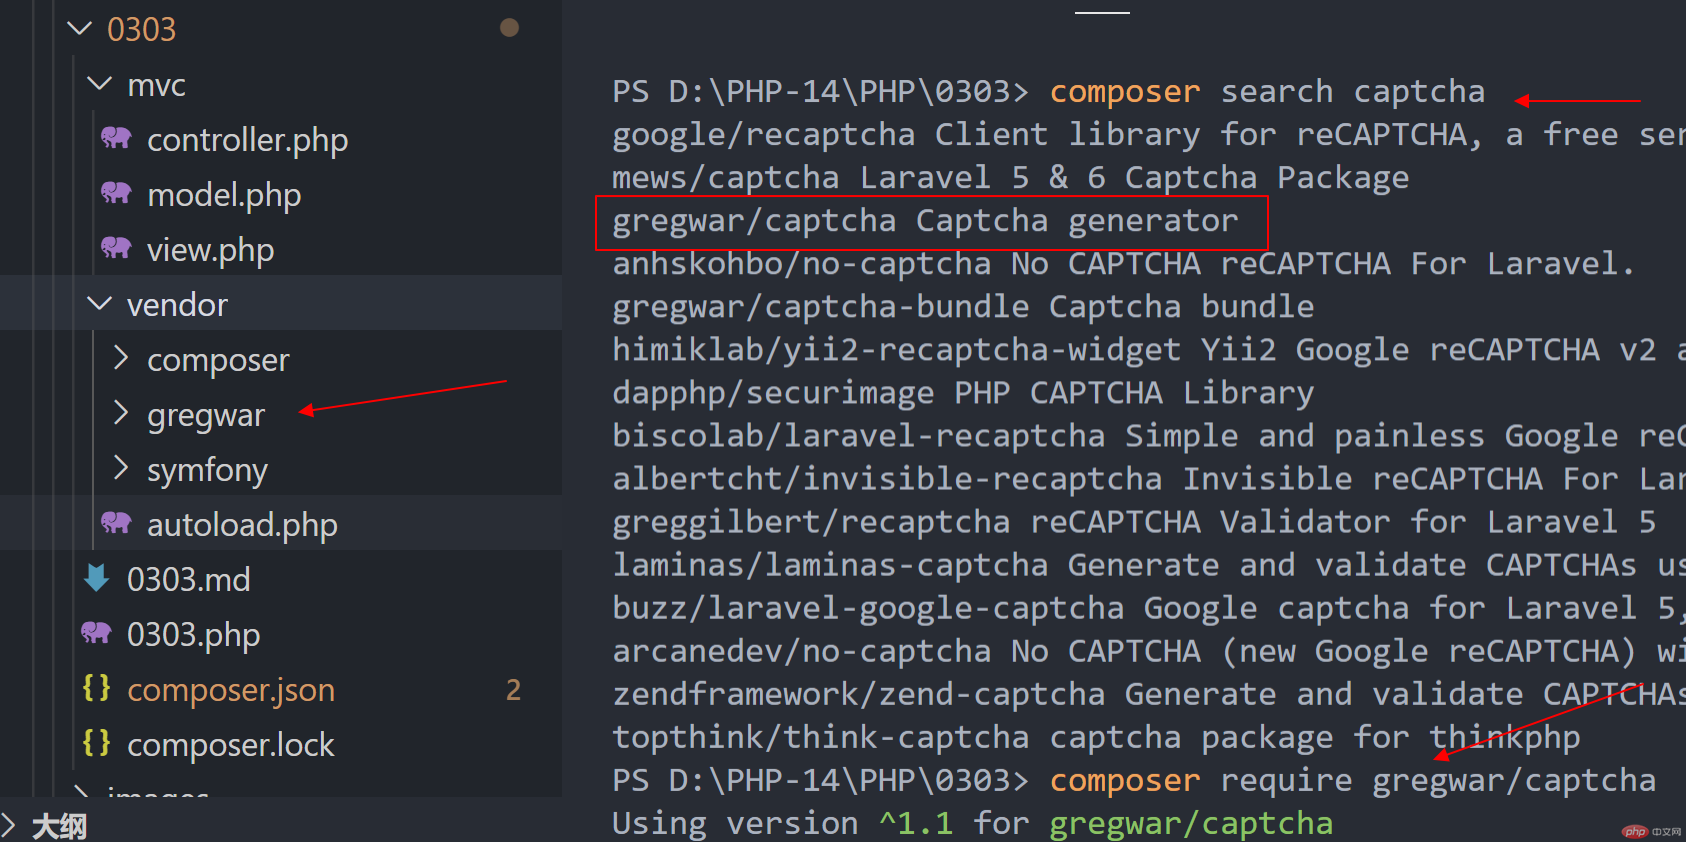Click the PHP icon beside autoload.php
Screen dimensions: 1686x842
[x=116, y=523]
